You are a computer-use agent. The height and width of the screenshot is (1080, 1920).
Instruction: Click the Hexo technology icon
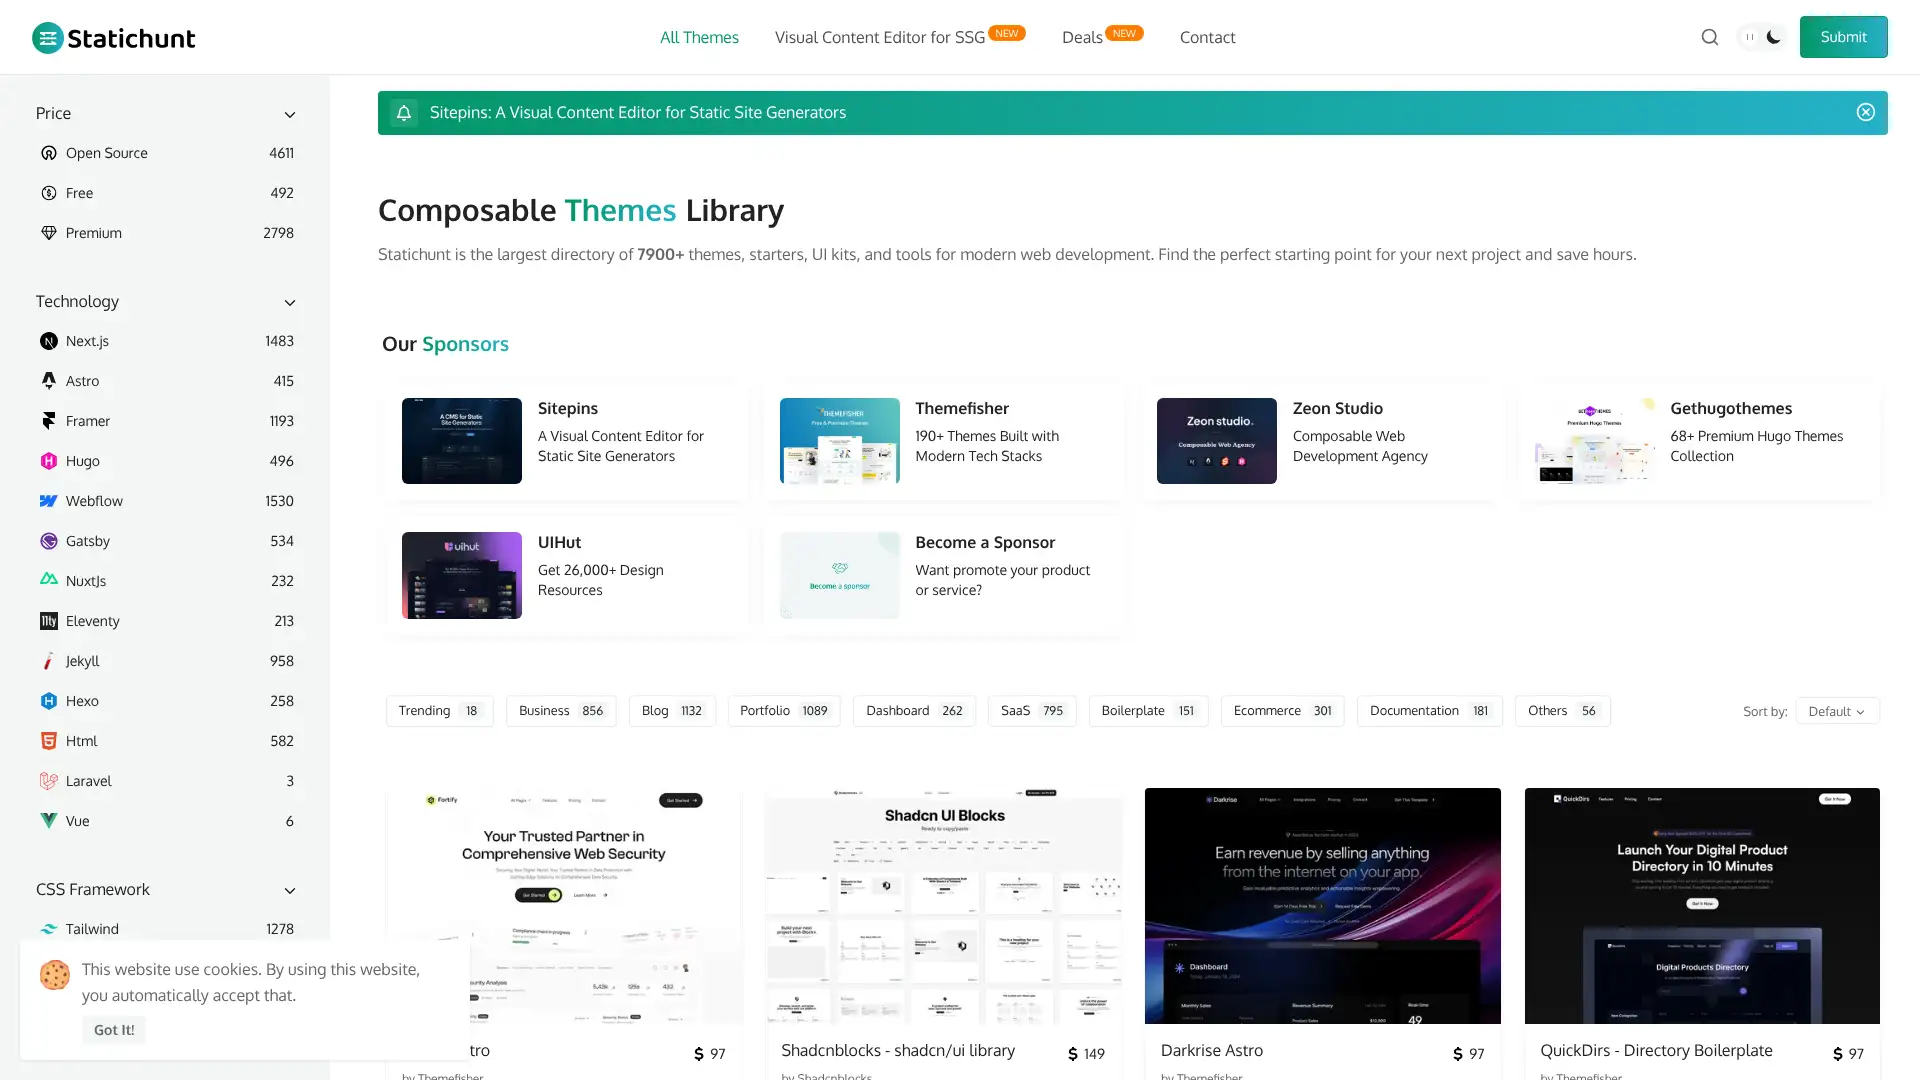(48, 701)
